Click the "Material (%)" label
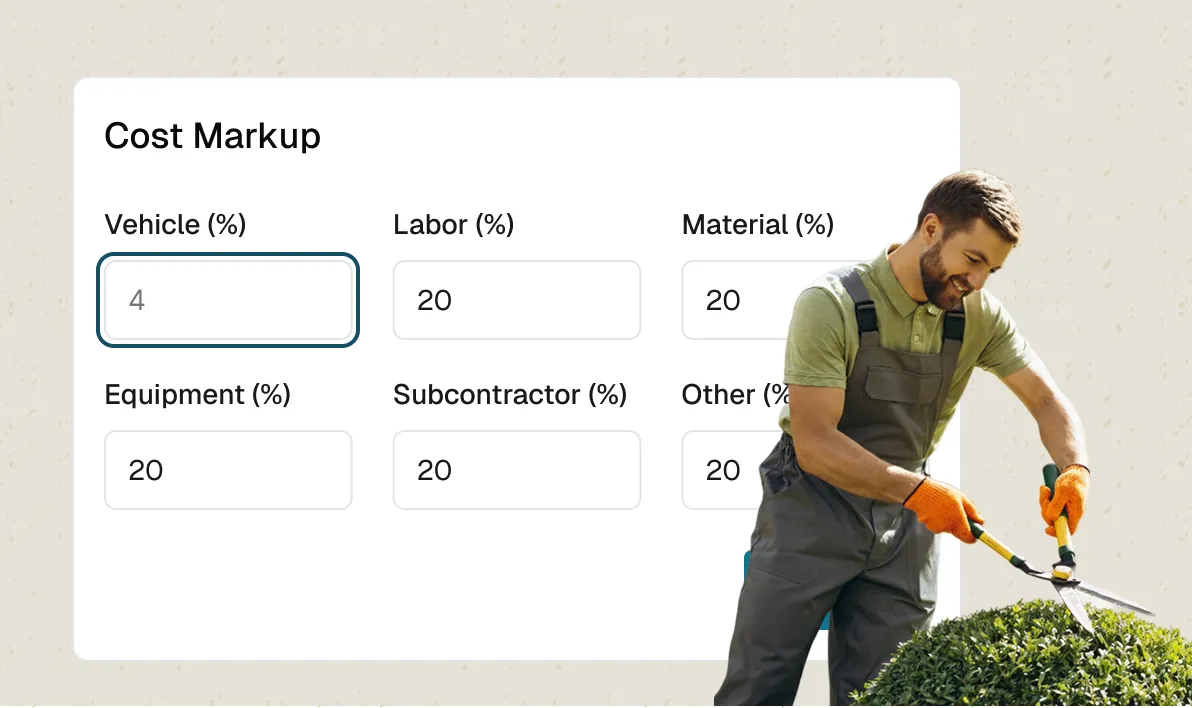The height and width of the screenshot is (708, 1192). coord(757,224)
